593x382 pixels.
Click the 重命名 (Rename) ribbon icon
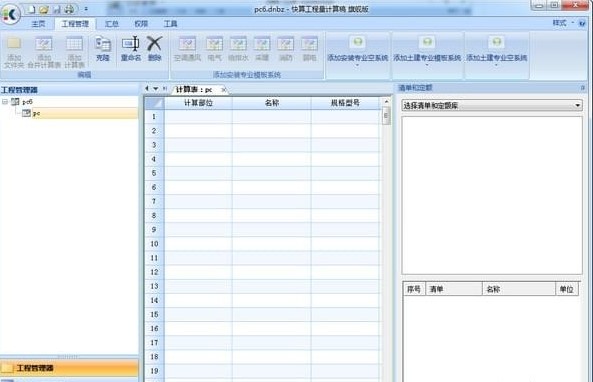tap(130, 48)
